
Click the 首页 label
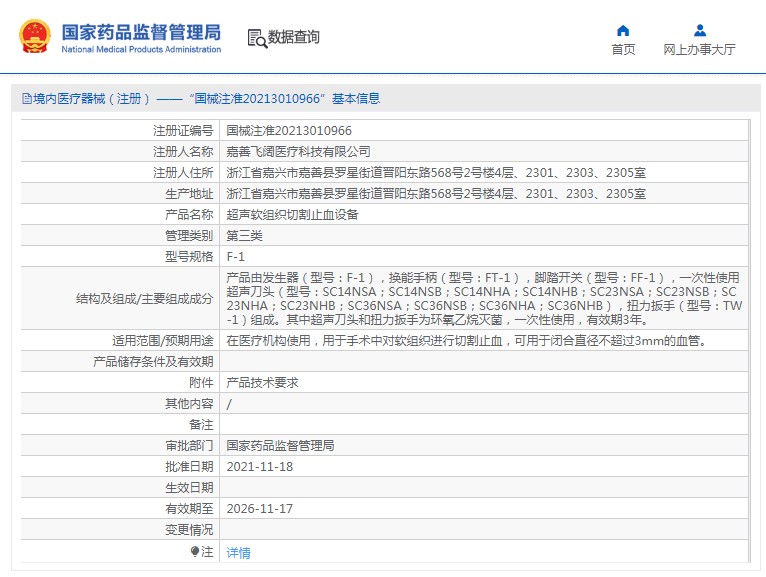point(623,49)
